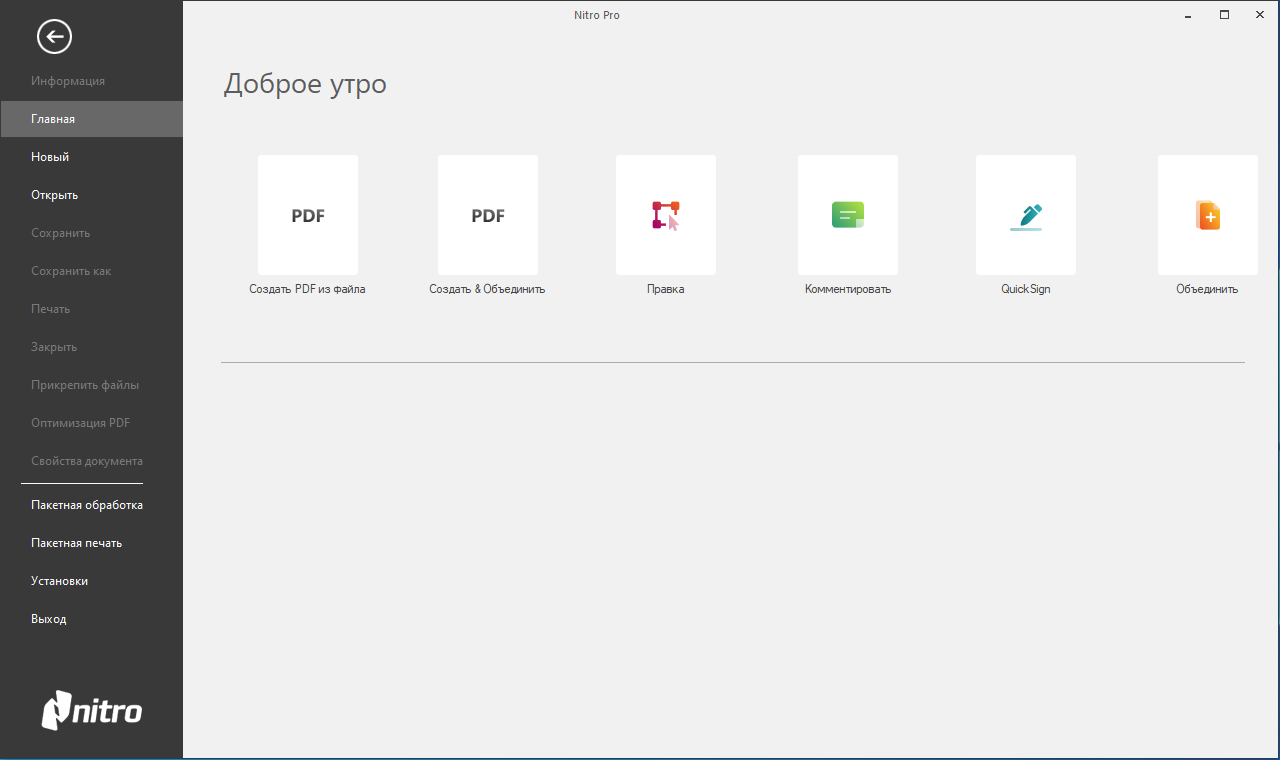Switch to 'Главная' in the sidebar
Viewport: 1280px width, 760px height.
(x=52, y=118)
